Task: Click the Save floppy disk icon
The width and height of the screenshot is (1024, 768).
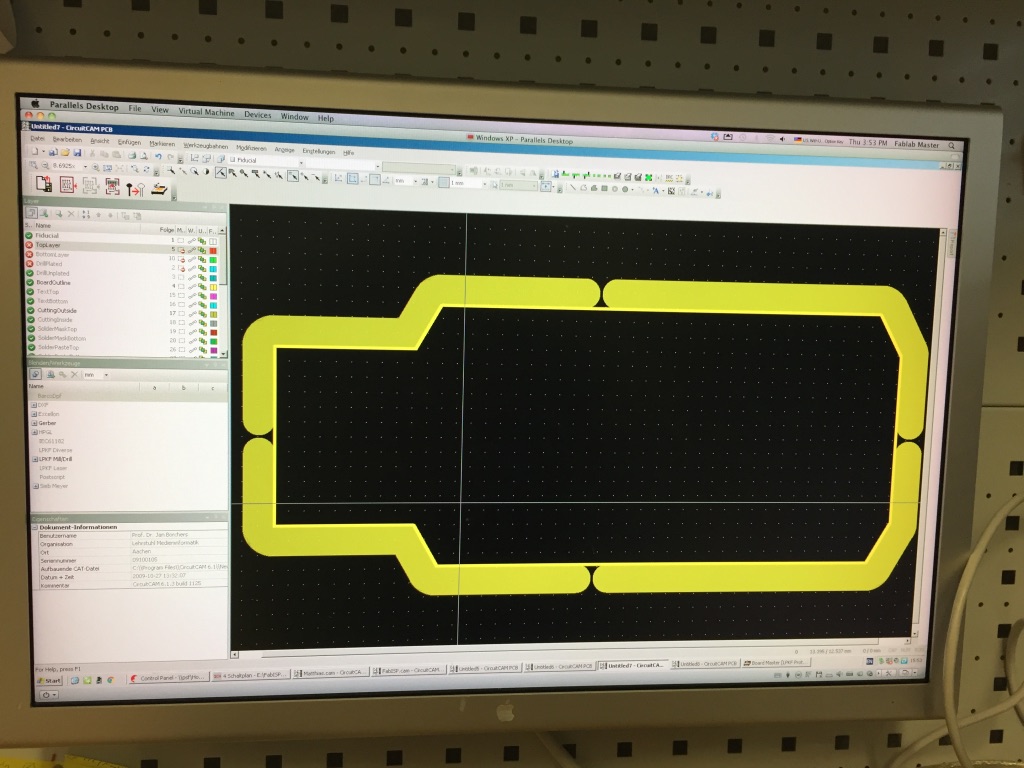Action: pyautogui.click(x=77, y=153)
